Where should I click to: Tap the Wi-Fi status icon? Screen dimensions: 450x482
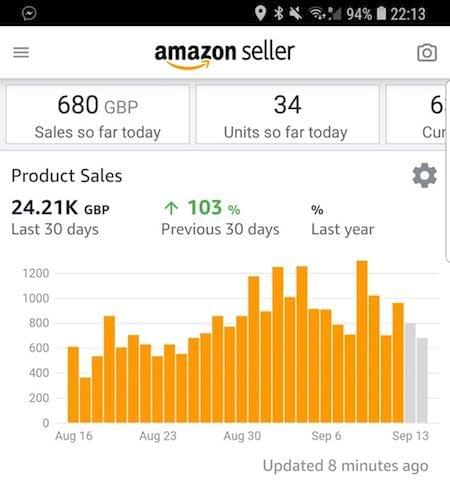317,13
